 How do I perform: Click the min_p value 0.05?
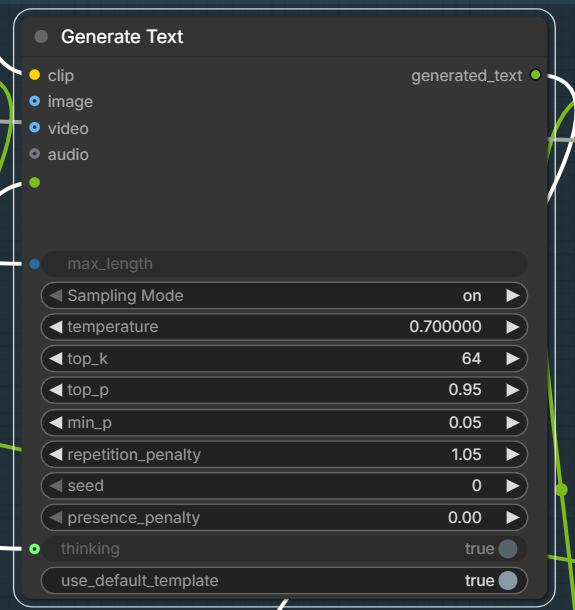coord(465,422)
